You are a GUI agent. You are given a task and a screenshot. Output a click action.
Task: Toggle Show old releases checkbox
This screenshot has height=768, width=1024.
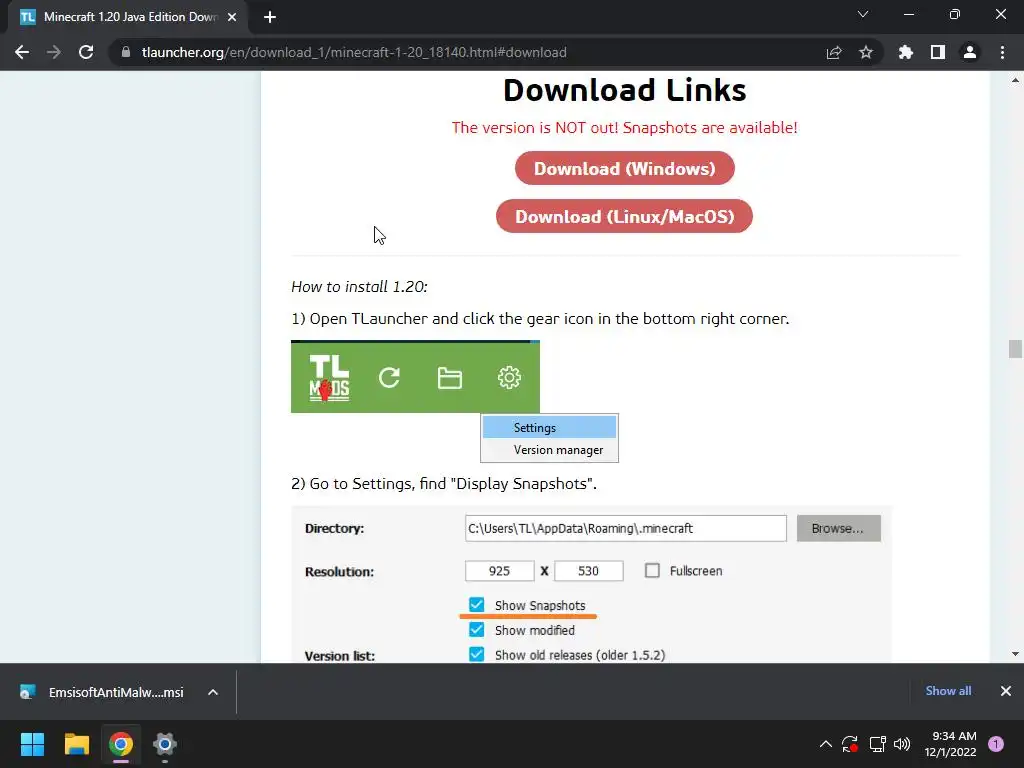pyautogui.click(x=477, y=654)
